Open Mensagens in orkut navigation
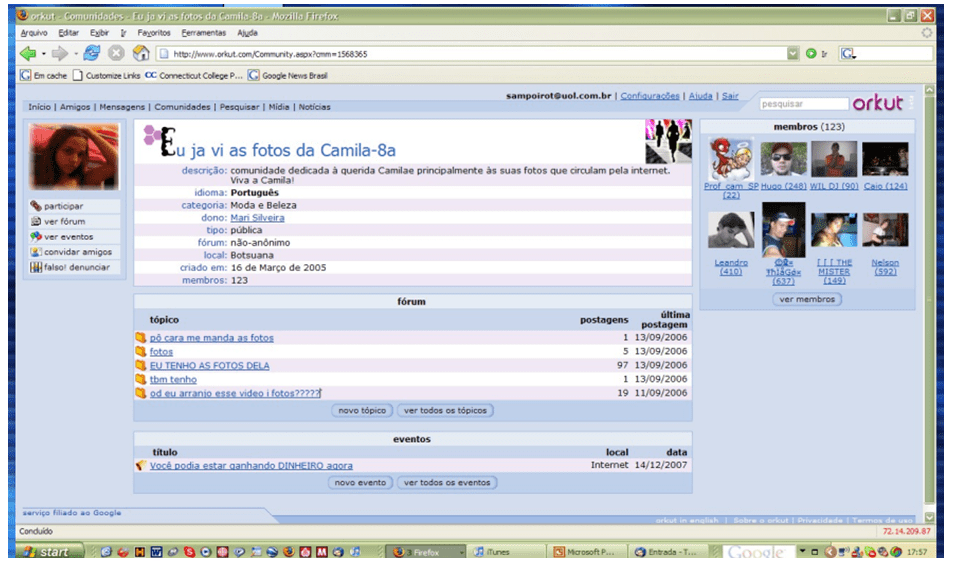The height and width of the screenshot is (568, 959). point(122,106)
